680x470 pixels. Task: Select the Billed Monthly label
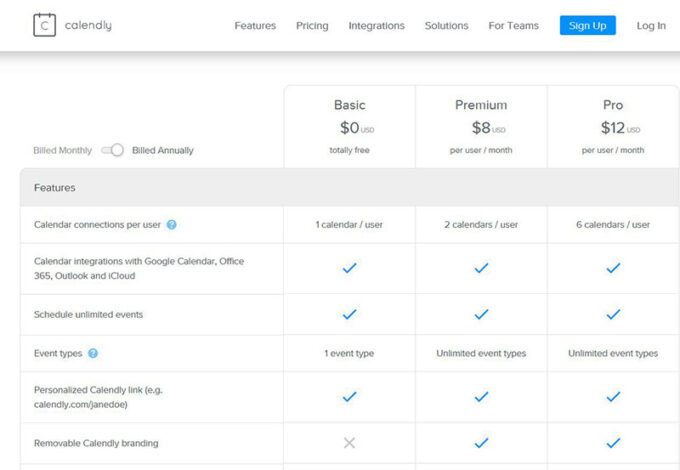[x=62, y=151]
